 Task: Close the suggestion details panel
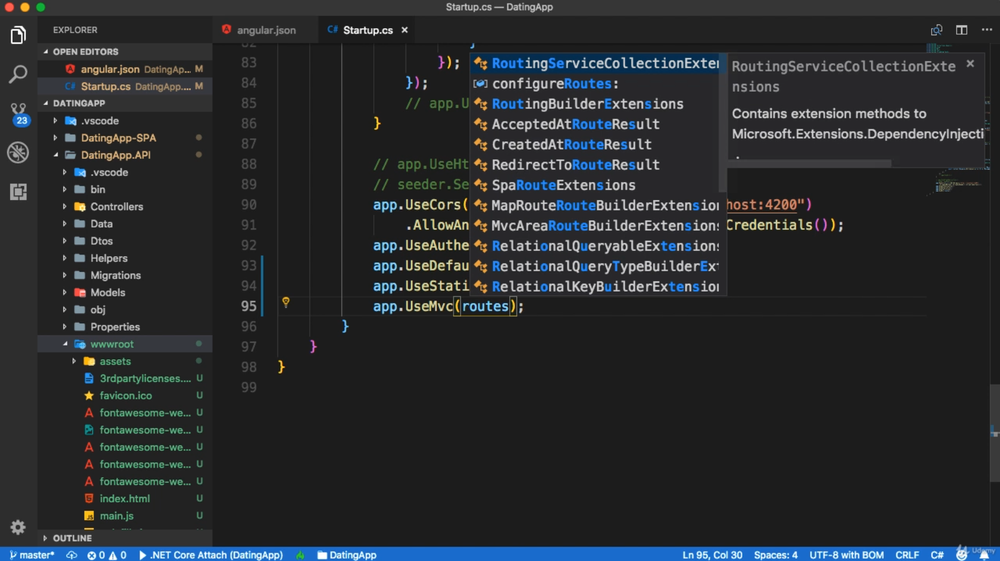pos(970,64)
